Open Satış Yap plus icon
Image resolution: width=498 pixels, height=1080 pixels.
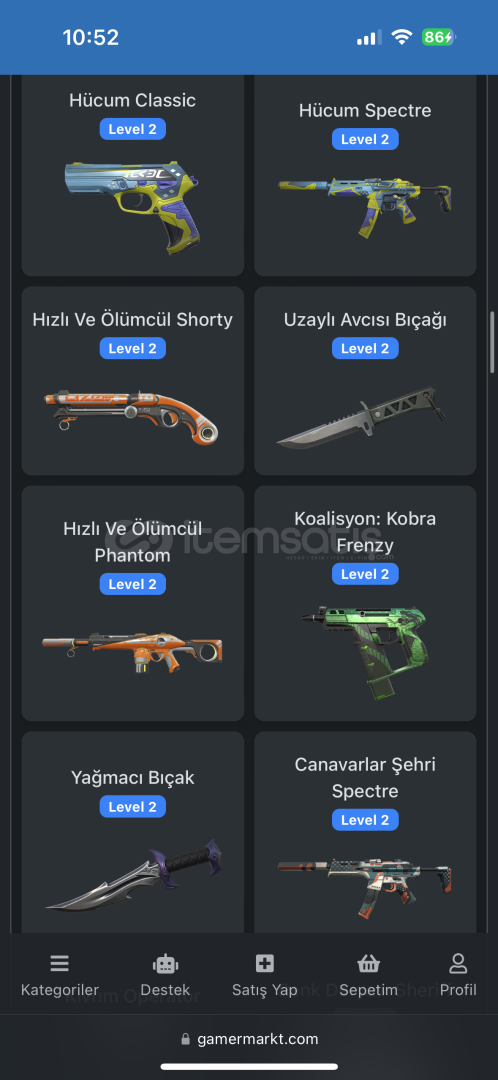point(264,964)
